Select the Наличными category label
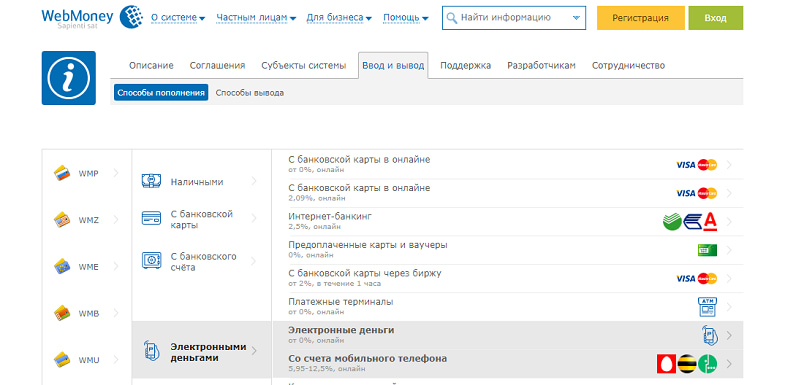 pos(197,182)
